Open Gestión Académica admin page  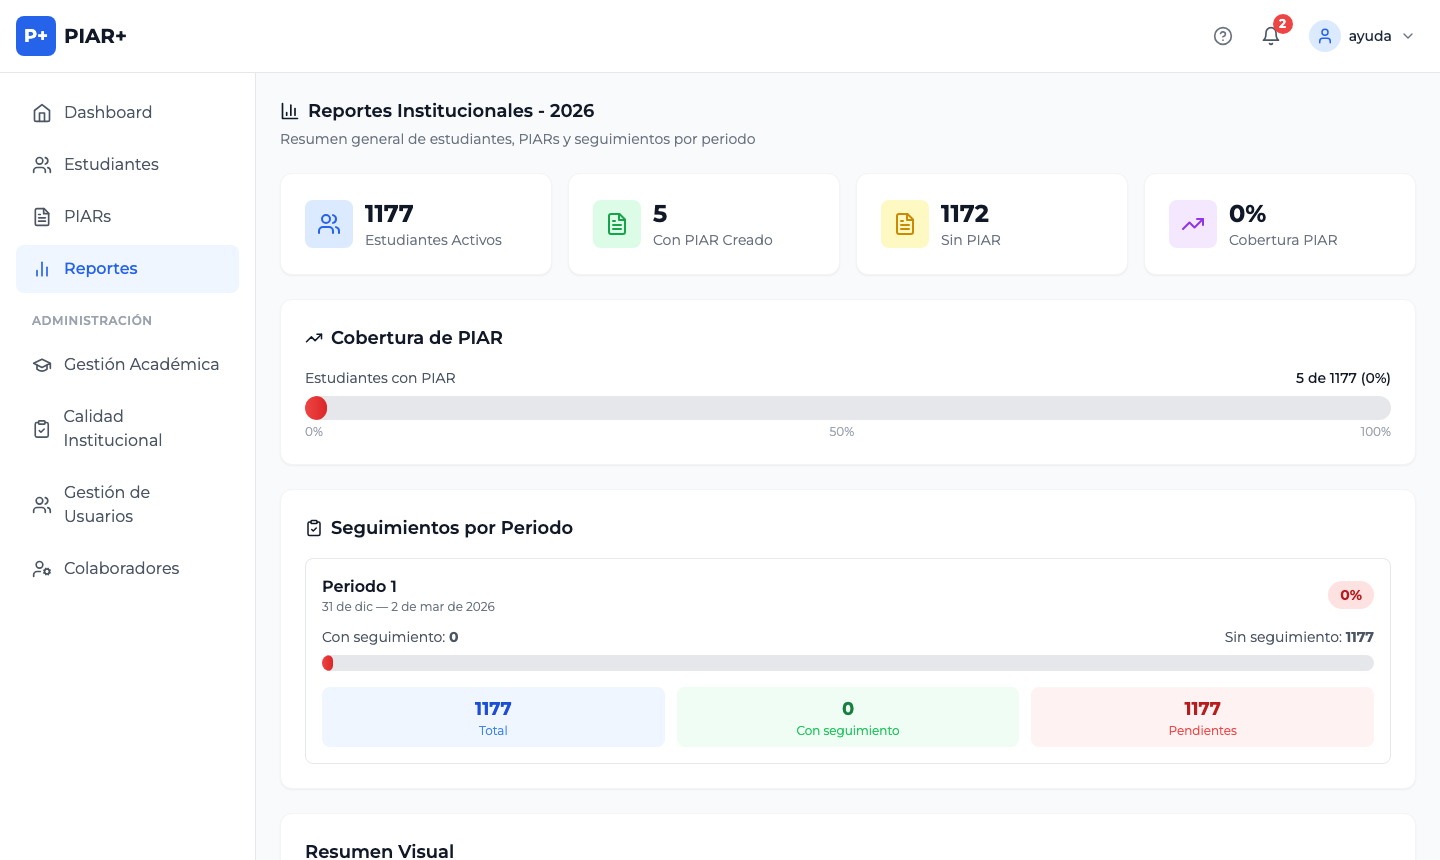(x=141, y=364)
